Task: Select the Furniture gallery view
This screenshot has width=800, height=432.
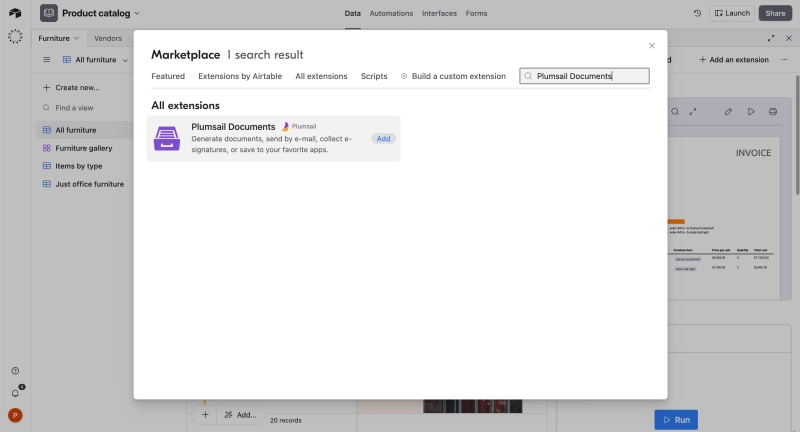Action: point(84,148)
